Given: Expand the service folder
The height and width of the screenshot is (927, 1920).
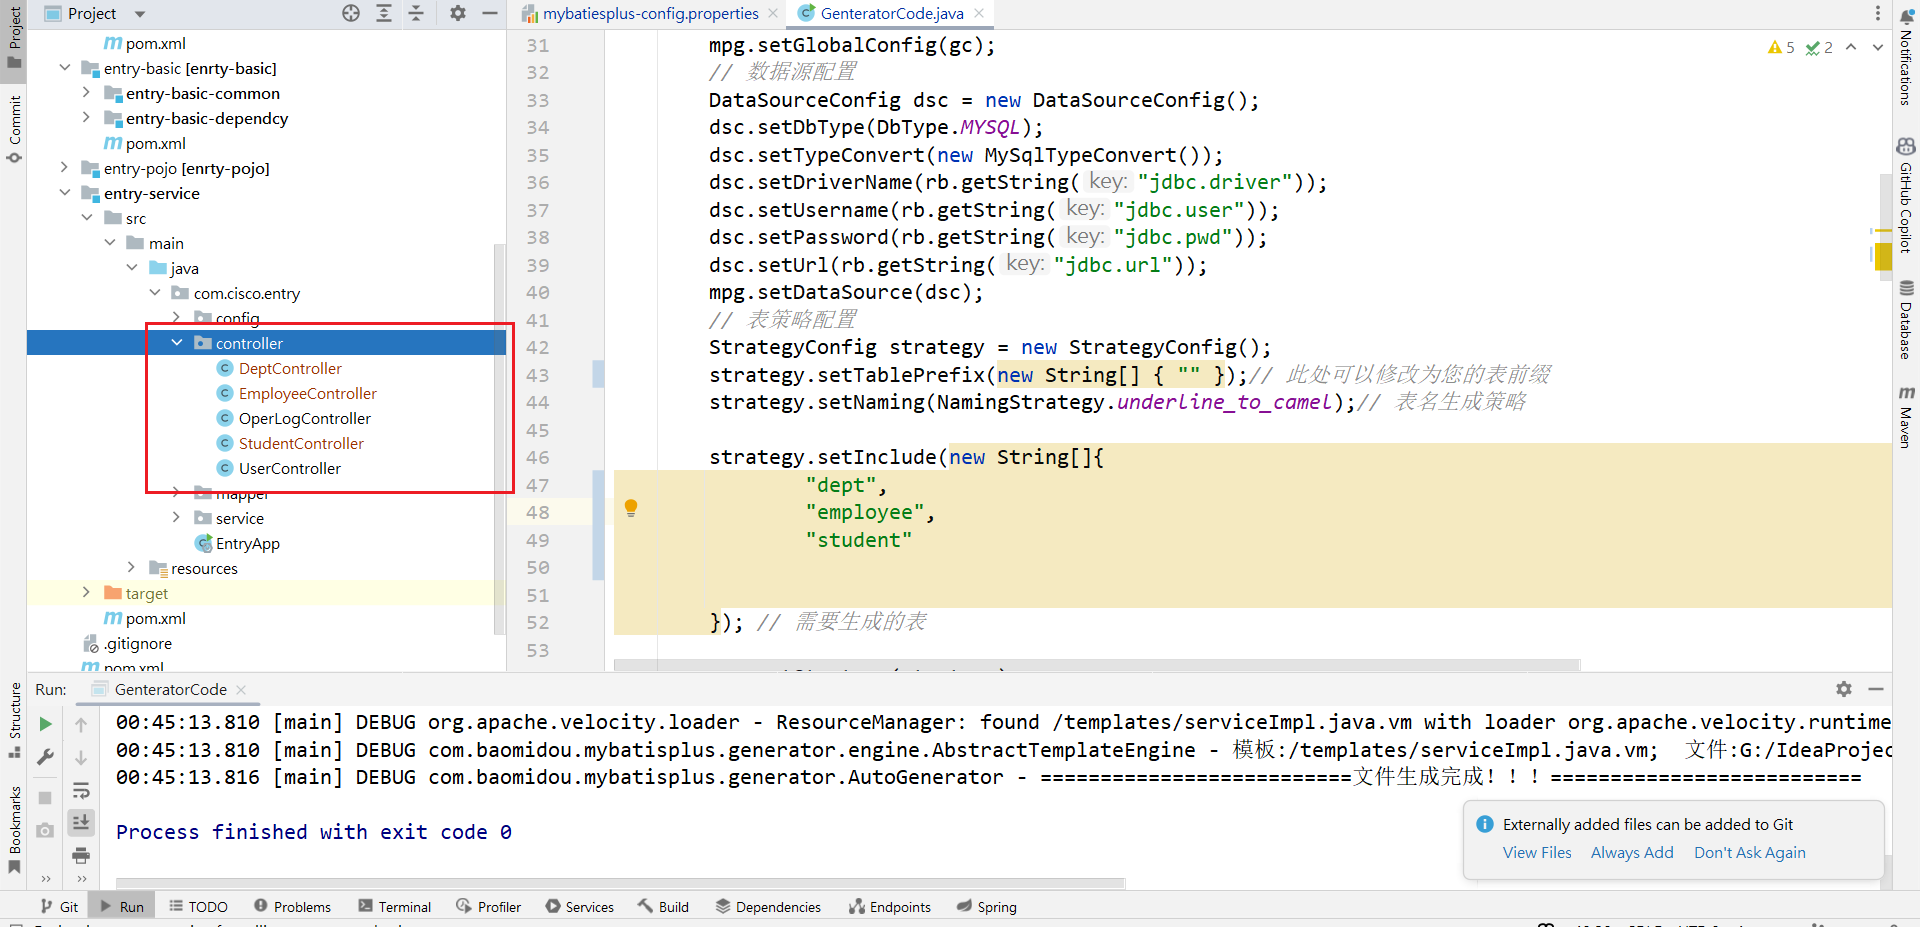Looking at the screenshot, I should click(x=177, y=518).
